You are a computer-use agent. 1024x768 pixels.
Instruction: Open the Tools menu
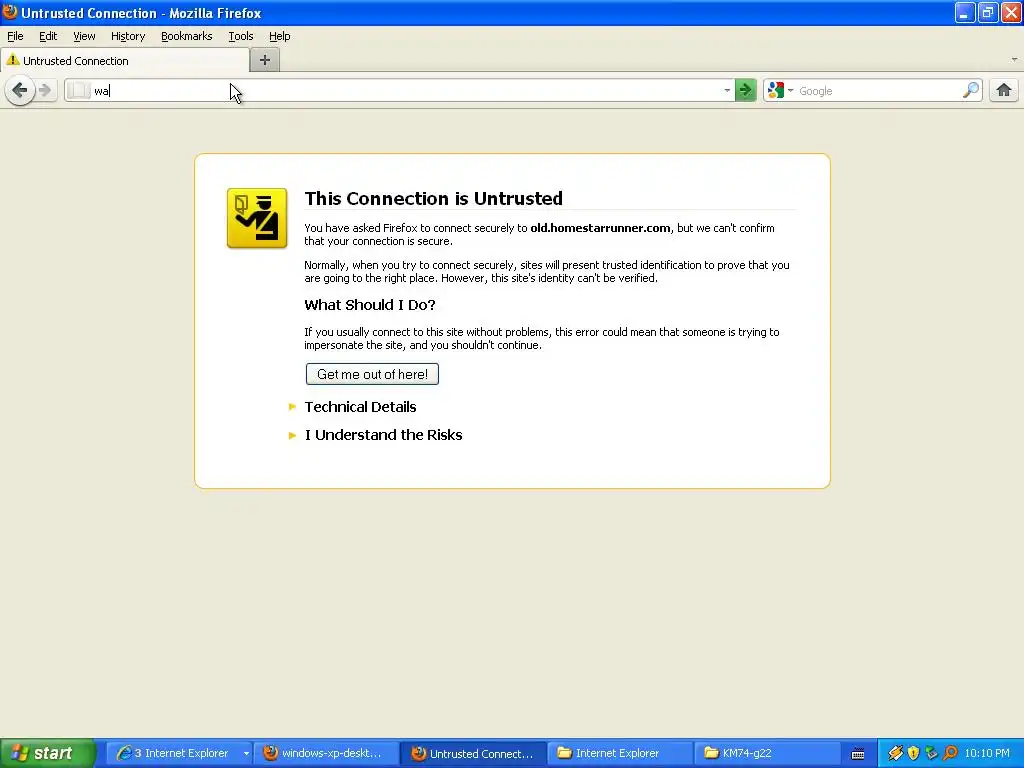tap(240, 36)
